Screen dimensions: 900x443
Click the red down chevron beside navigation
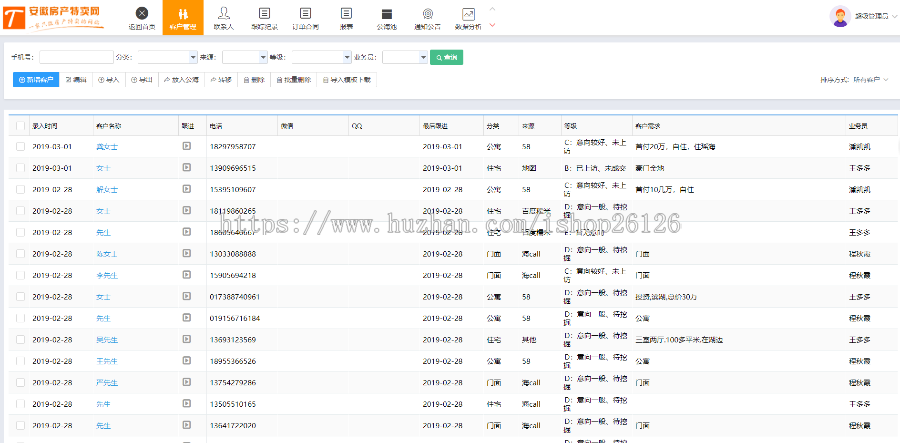492,25
